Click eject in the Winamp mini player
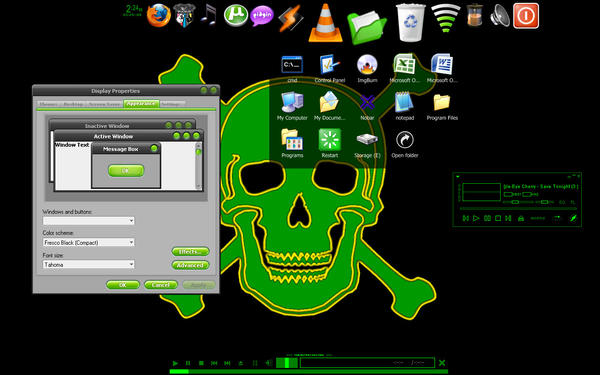This screenshot has width=600, height=375. 521,218
